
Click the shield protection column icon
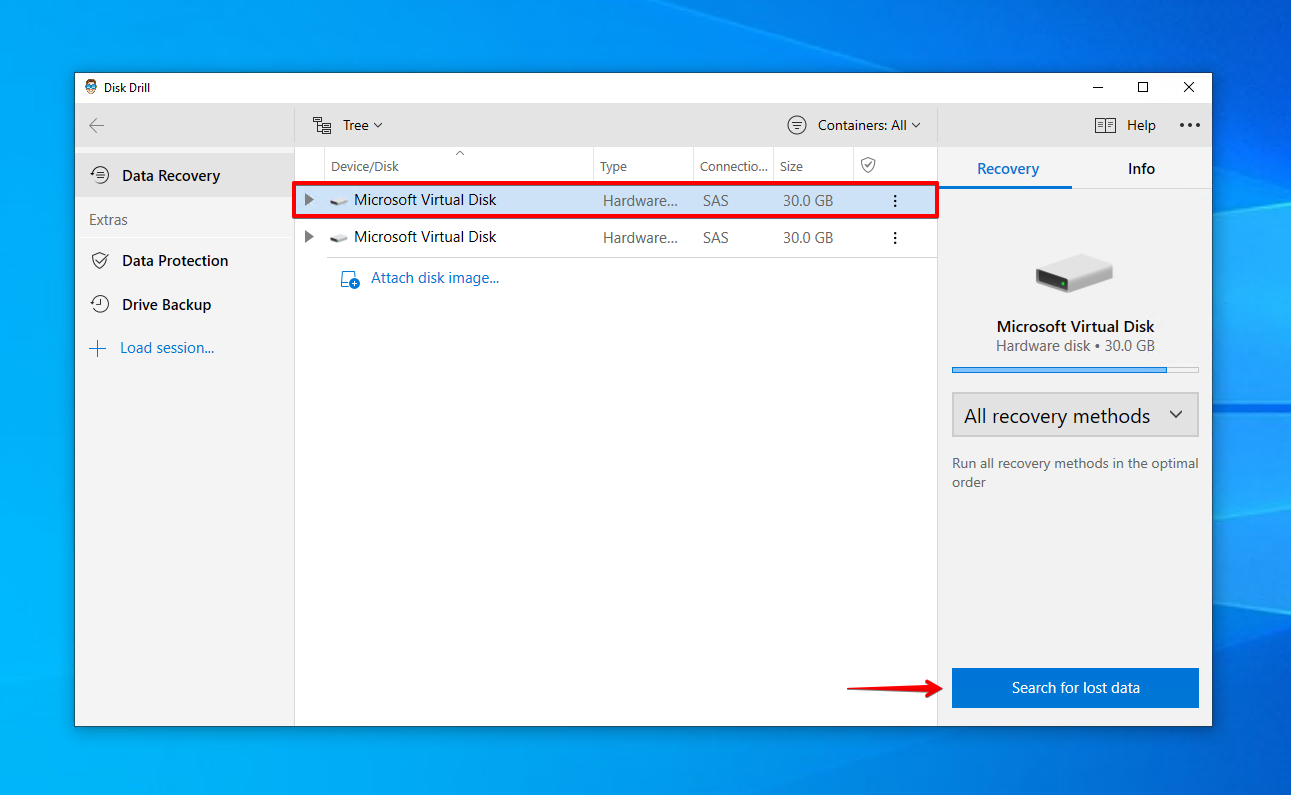click(x=868, y=165)
